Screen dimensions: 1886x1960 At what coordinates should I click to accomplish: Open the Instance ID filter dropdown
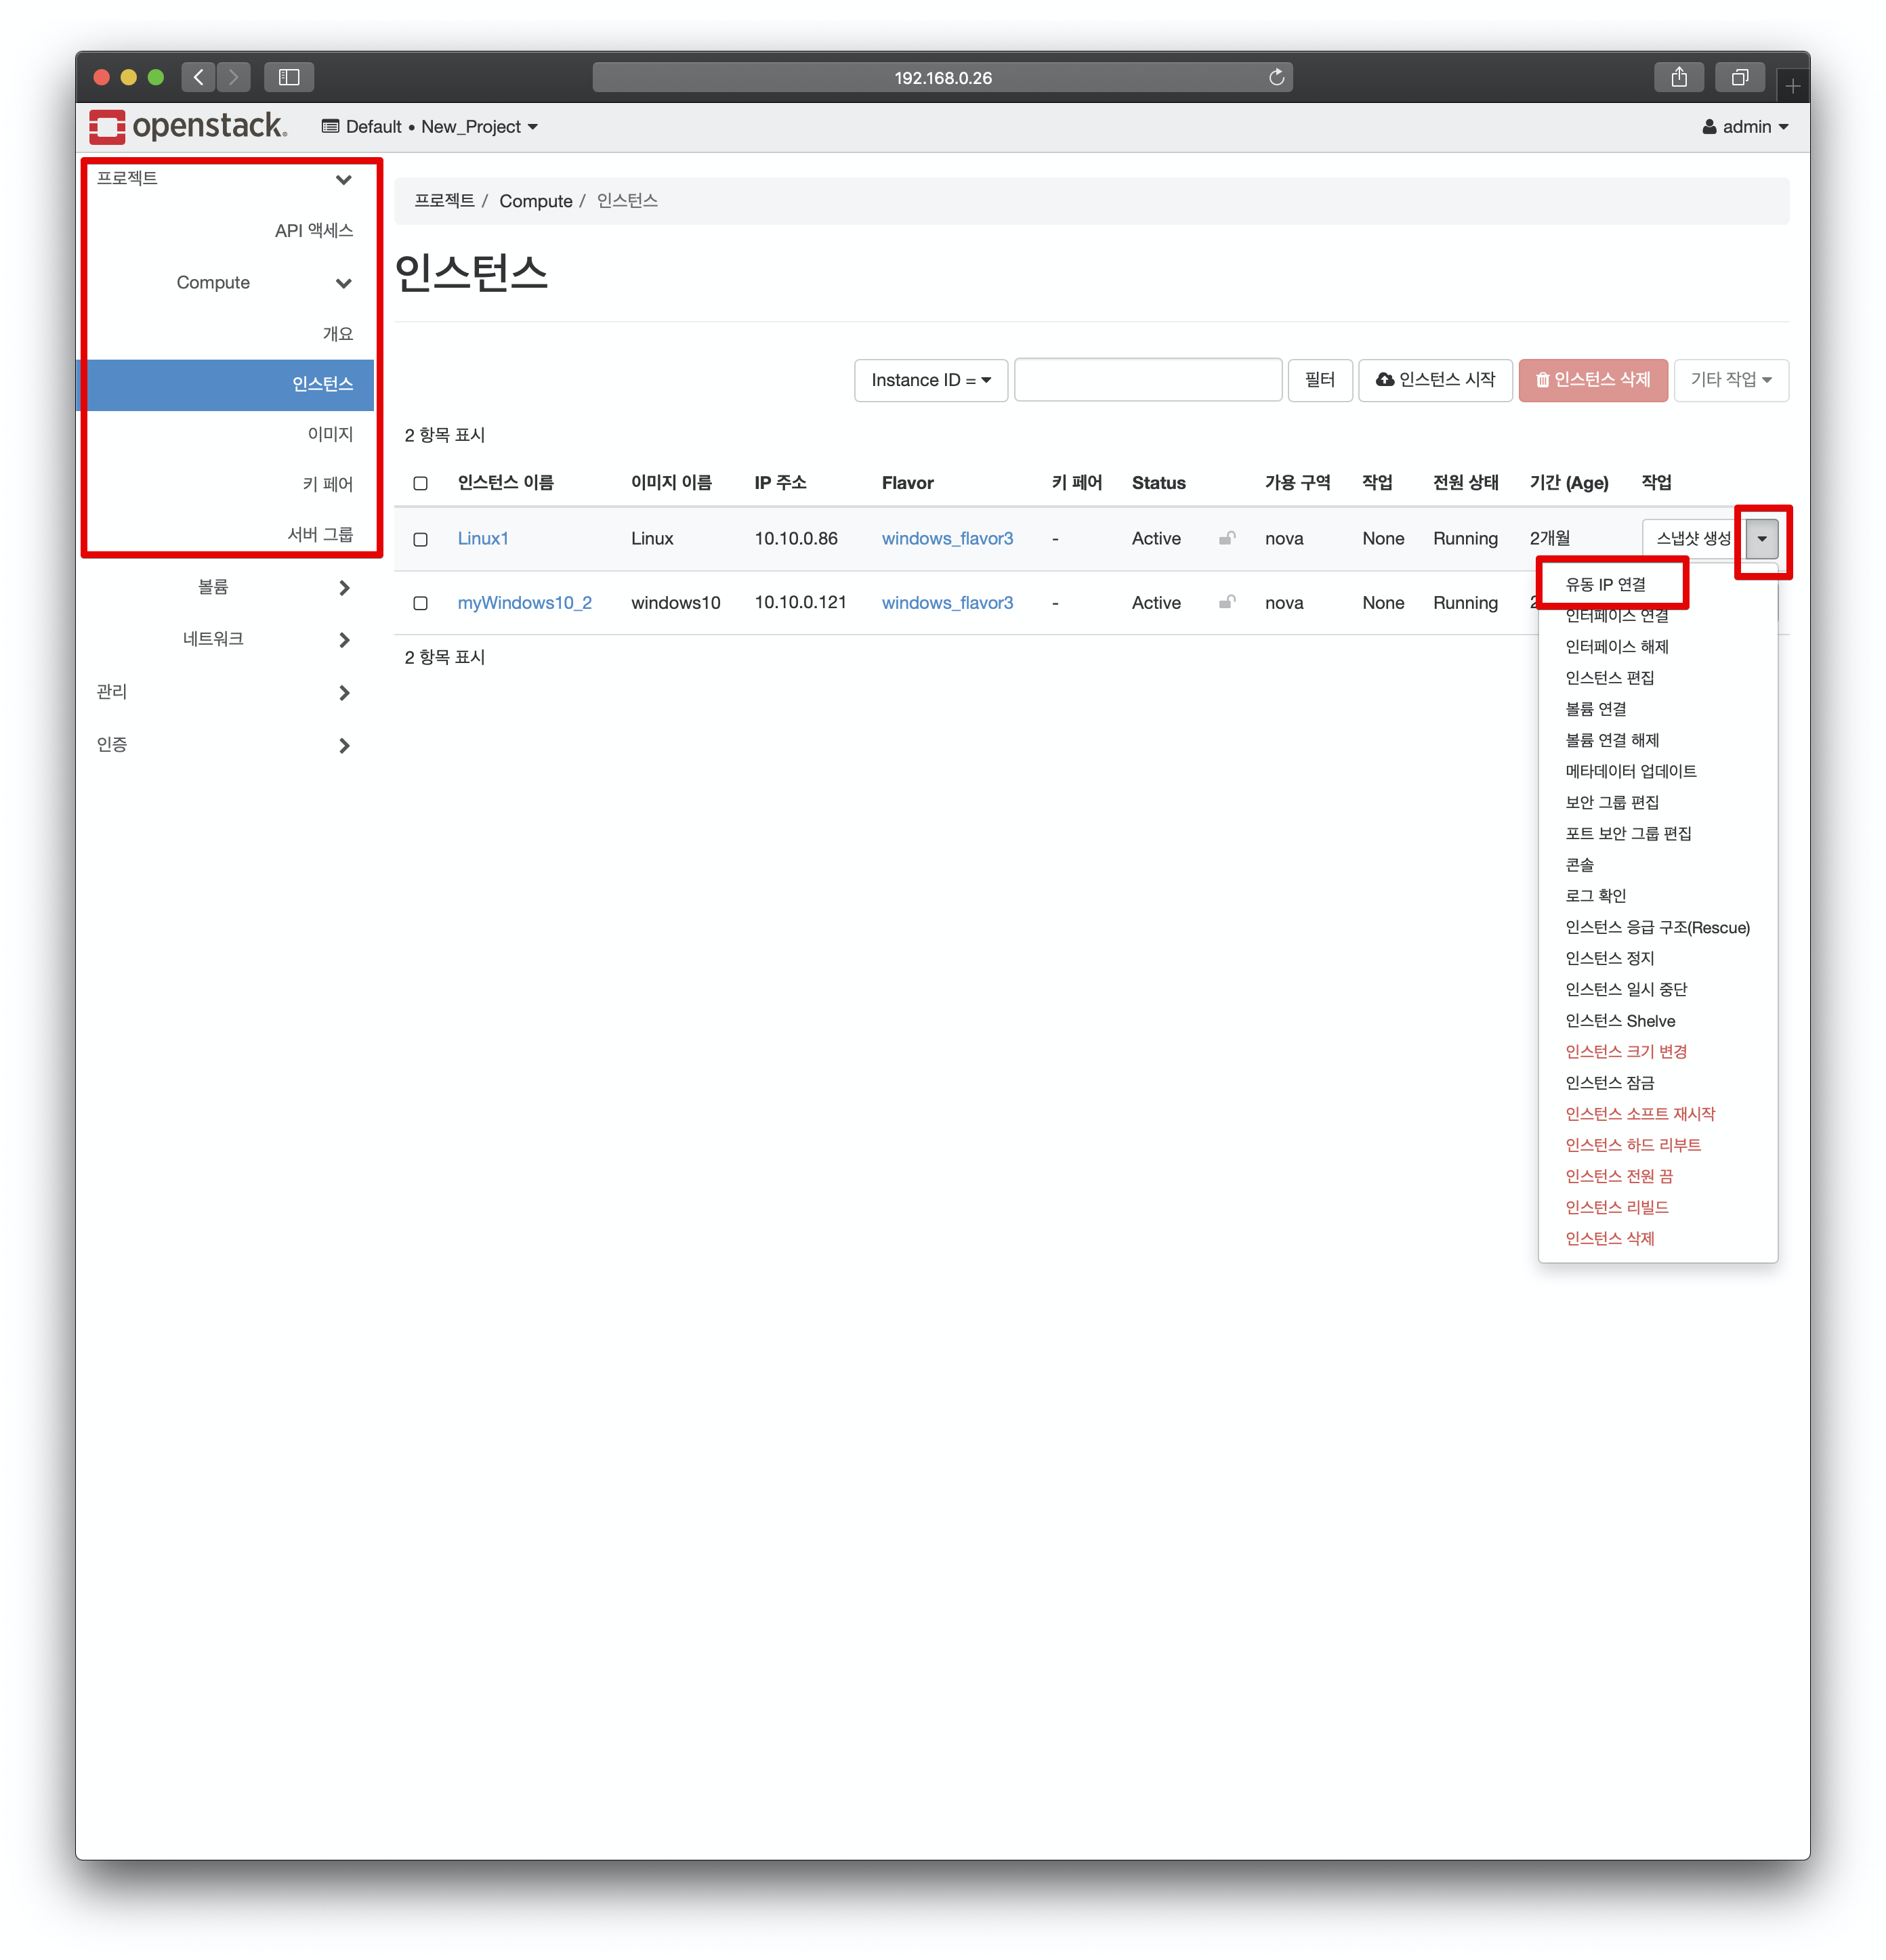930,380
